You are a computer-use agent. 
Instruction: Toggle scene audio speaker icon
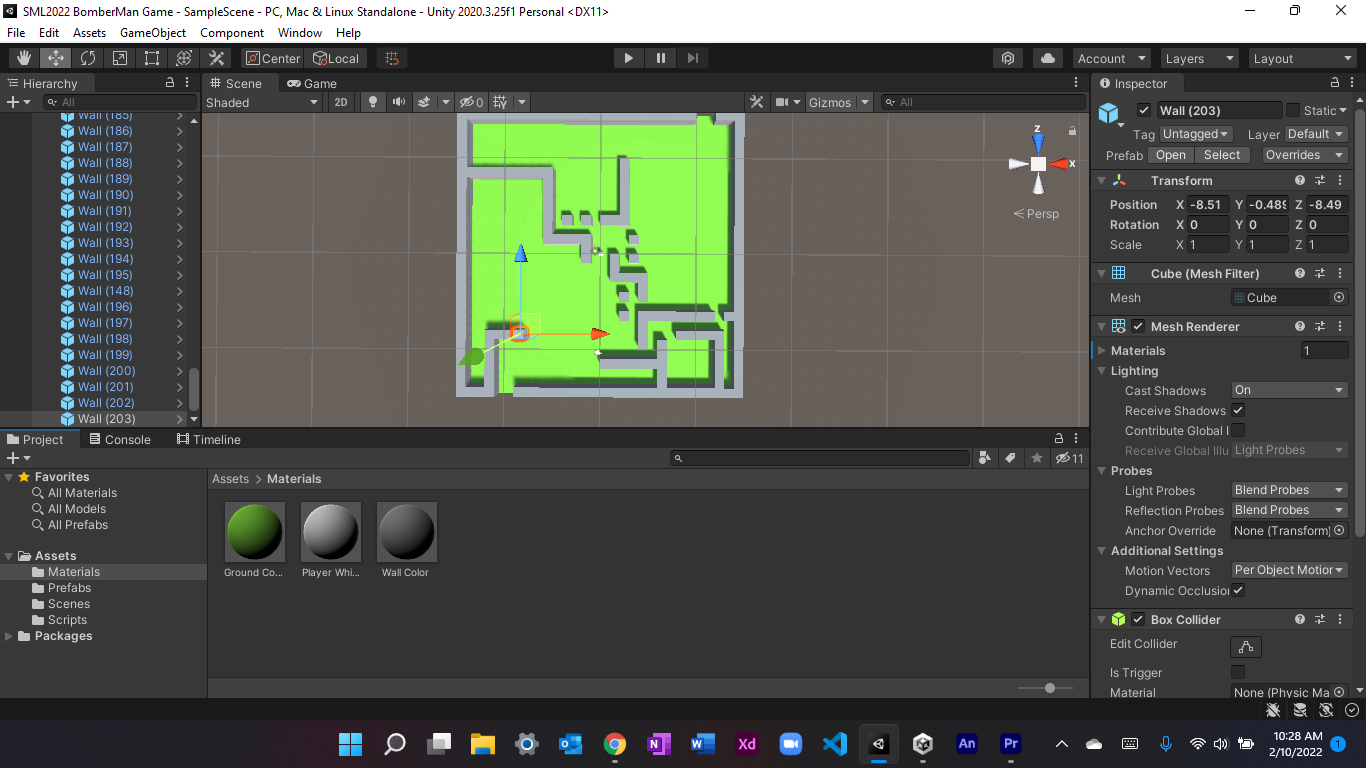pyautogui.click(x=398, y=102)
